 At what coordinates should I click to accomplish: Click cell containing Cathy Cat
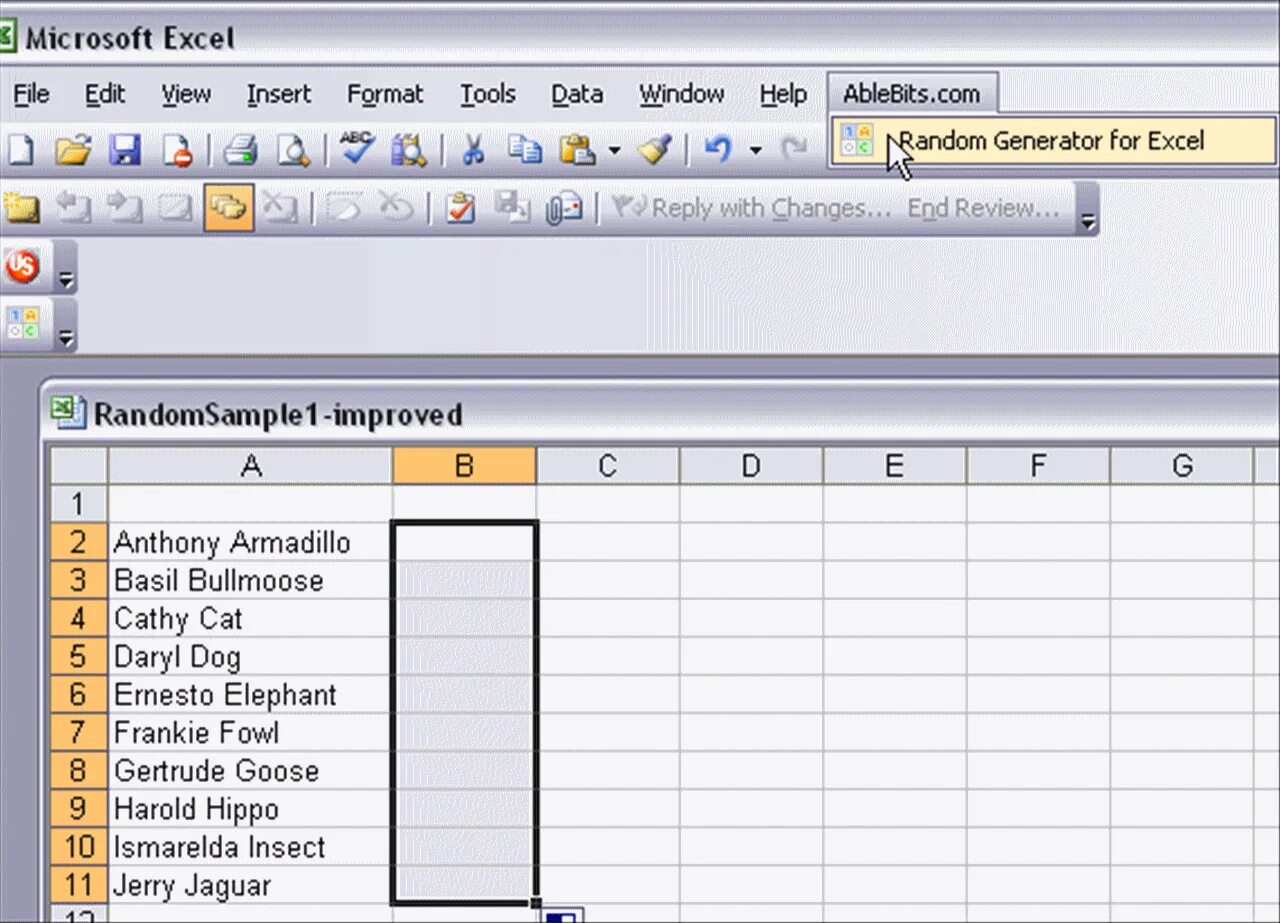250,618
